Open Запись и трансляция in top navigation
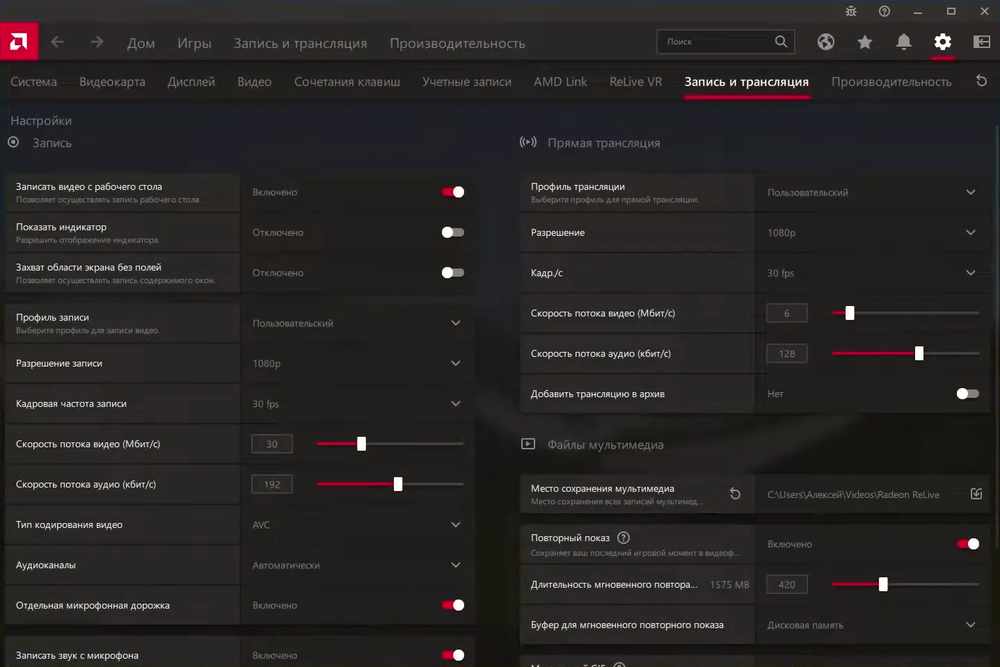This screenshot has width=1000, height=667. pos(300,43)
